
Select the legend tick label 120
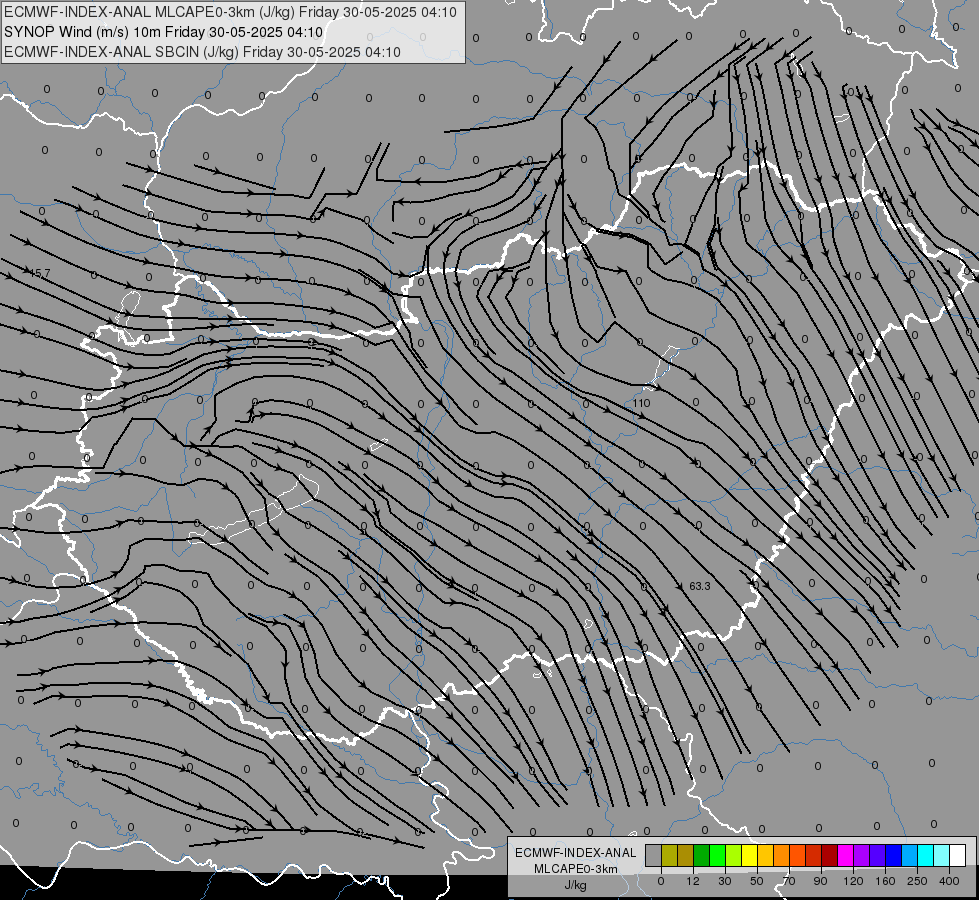tap(853, 881)
